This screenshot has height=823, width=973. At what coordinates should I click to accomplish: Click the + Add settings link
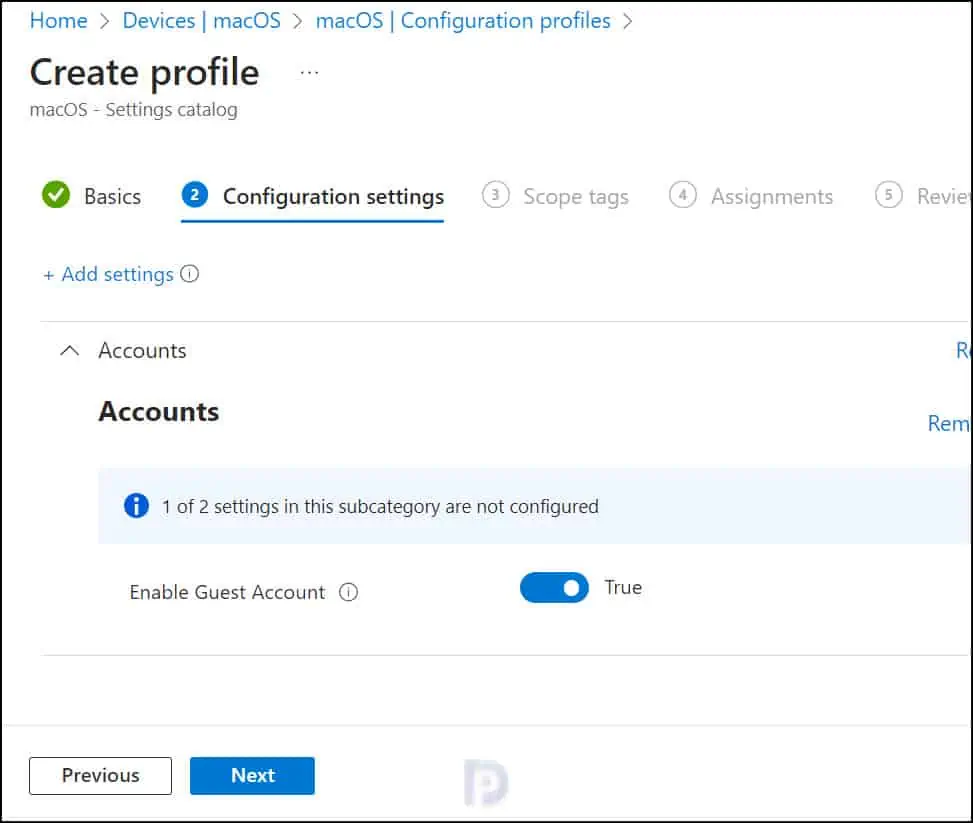(x=108, y=274)
